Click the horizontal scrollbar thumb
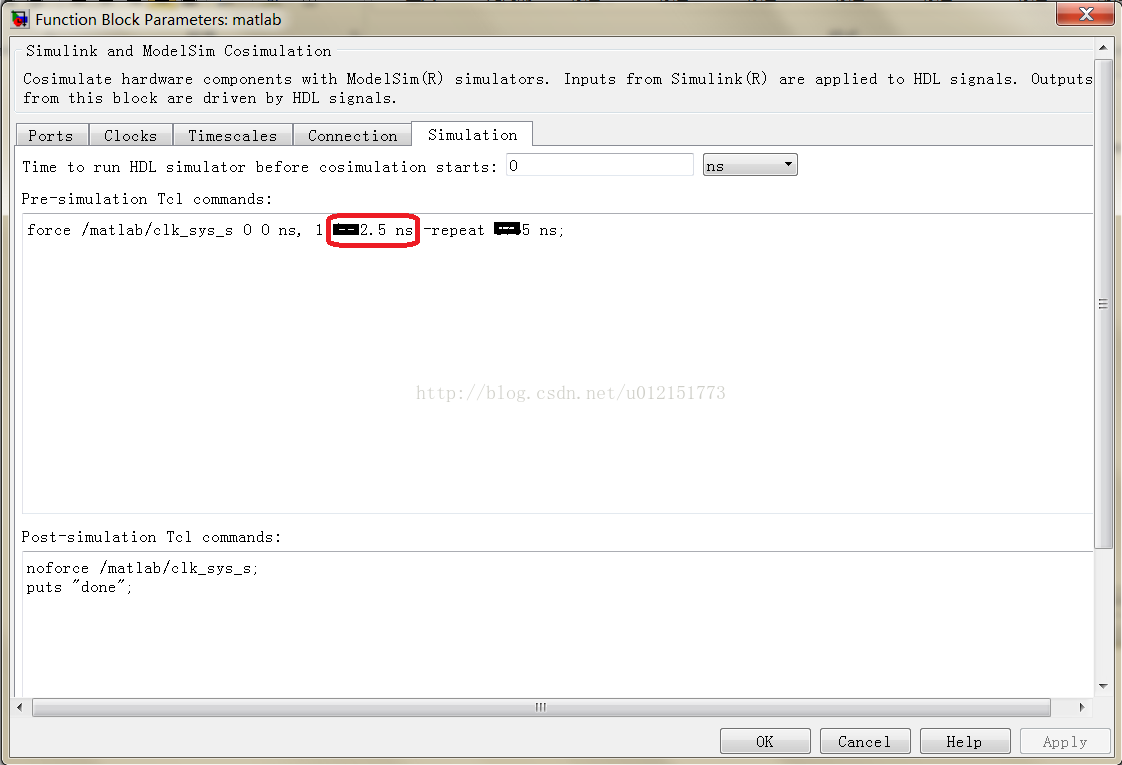This screenshot has height=765, width=1122. (x=541, y=707)
